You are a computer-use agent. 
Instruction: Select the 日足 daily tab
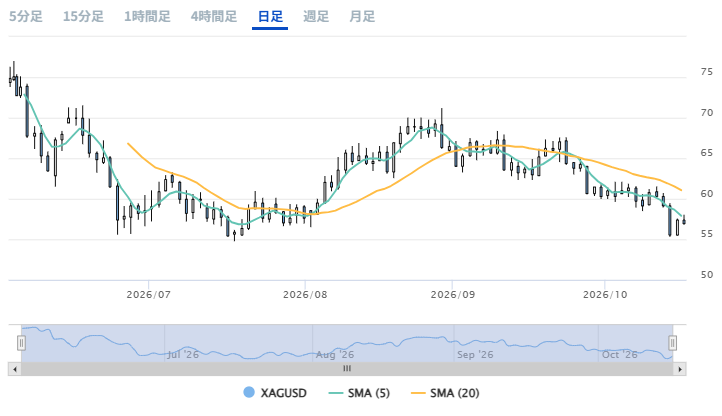coord(270,17)
